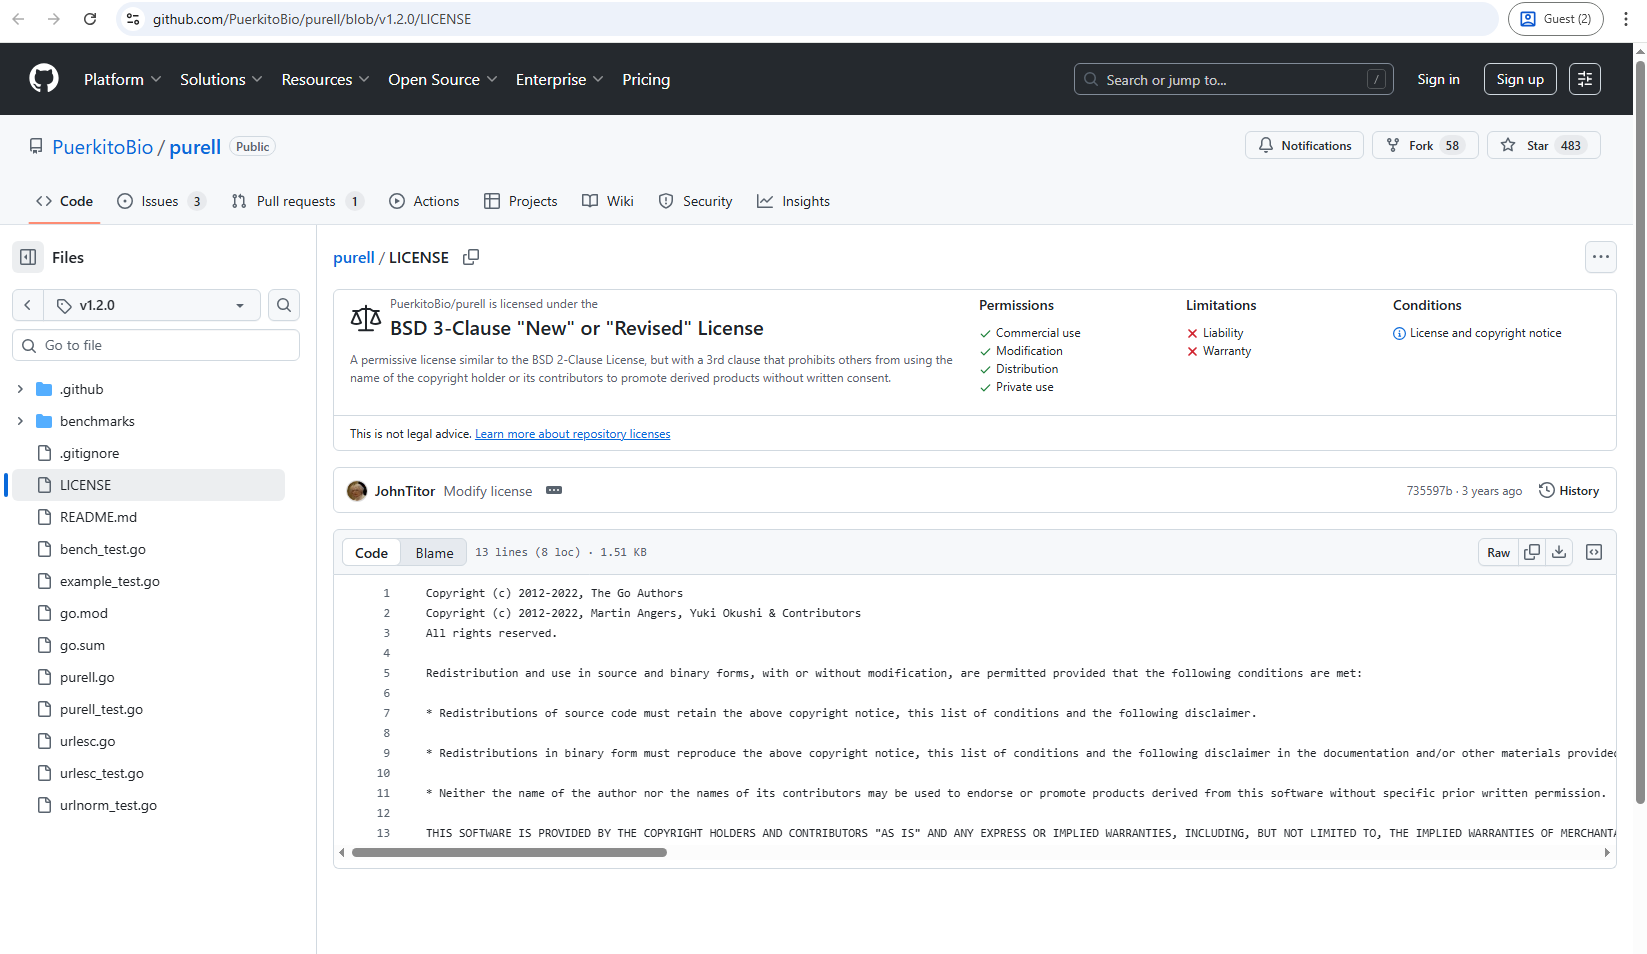
Task: Open the v1.2.0 branch selector
Action: point(150,305)
